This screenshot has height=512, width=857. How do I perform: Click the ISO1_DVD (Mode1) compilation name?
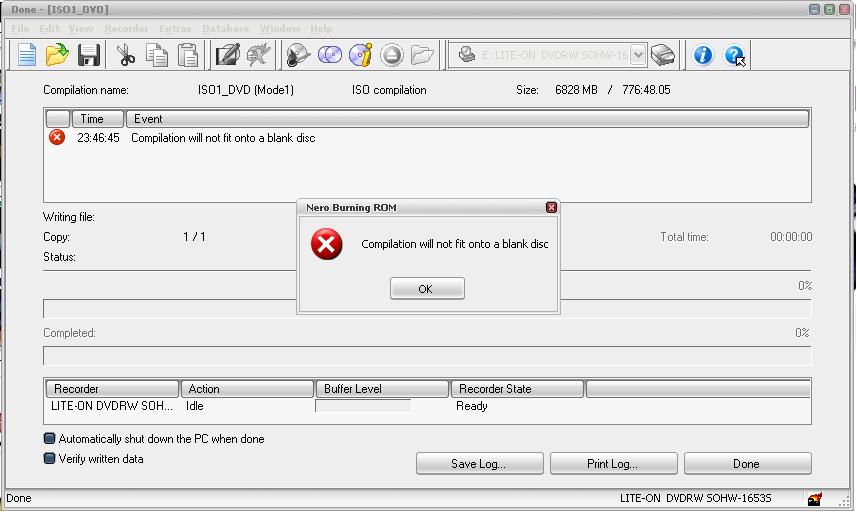tap(245, 90)
